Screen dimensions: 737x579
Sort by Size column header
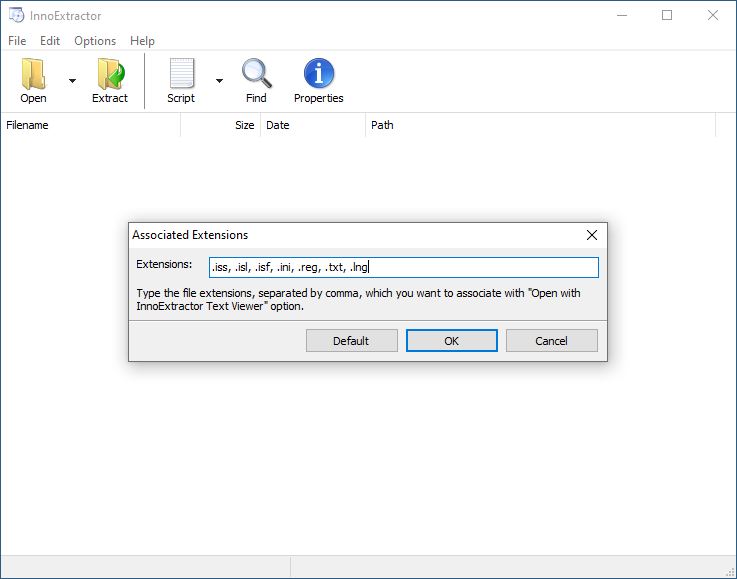(220, 125)
